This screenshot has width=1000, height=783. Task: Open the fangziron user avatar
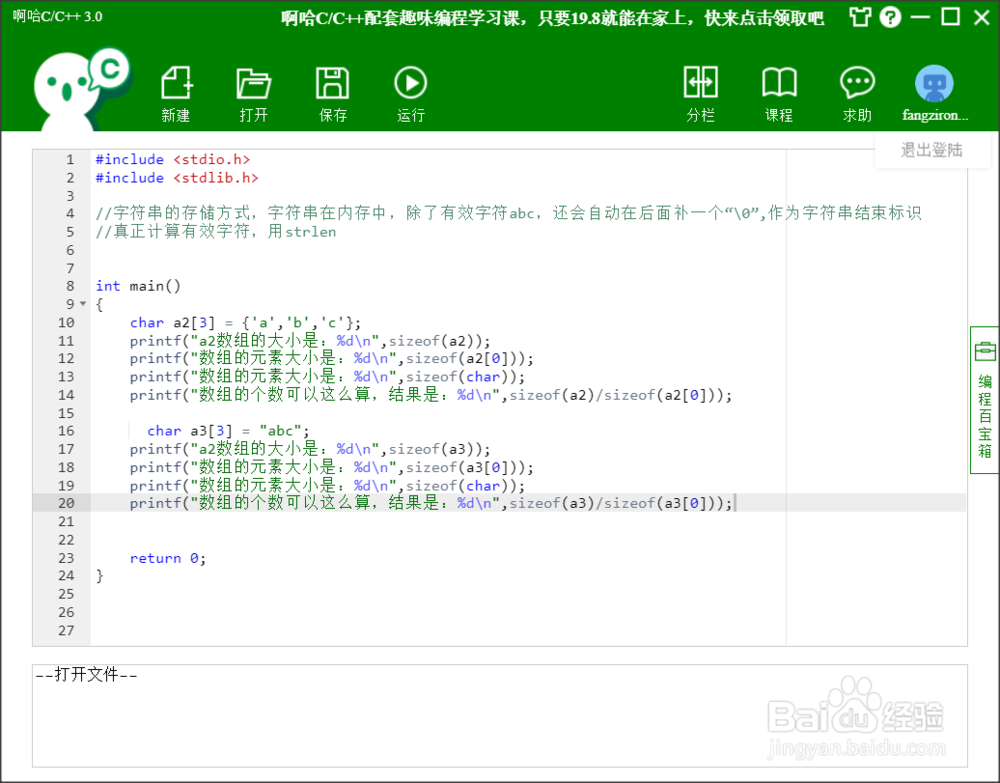tap(934, 84)
